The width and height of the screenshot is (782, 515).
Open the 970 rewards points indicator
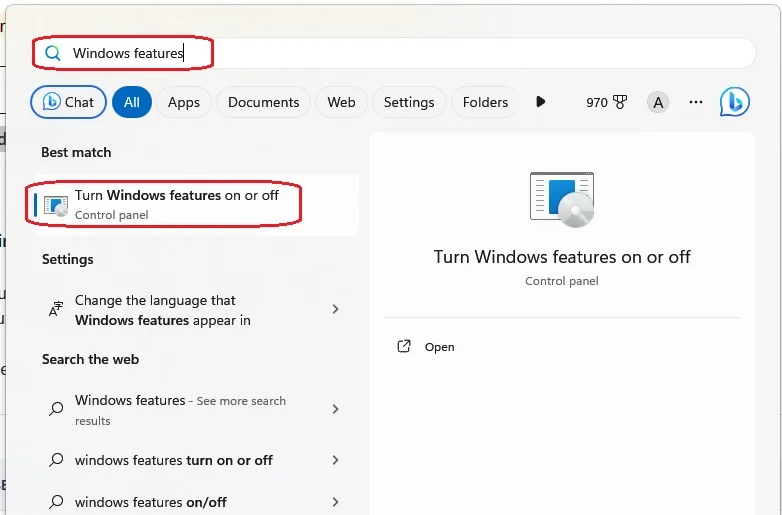click(x=606, y=102)
